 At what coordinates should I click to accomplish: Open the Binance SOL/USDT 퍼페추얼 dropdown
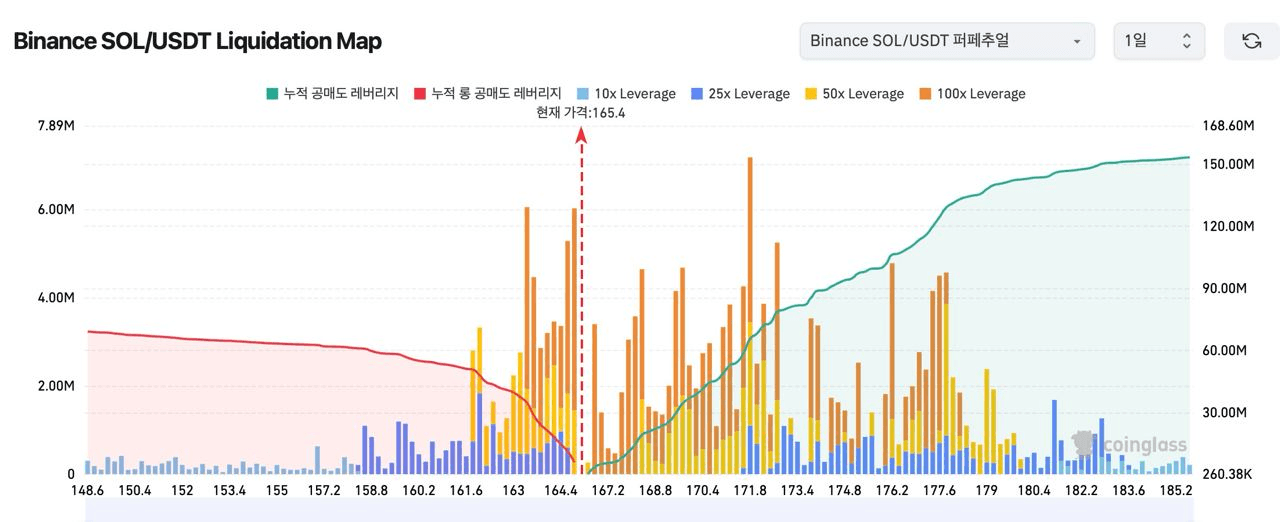pos(947,41)
